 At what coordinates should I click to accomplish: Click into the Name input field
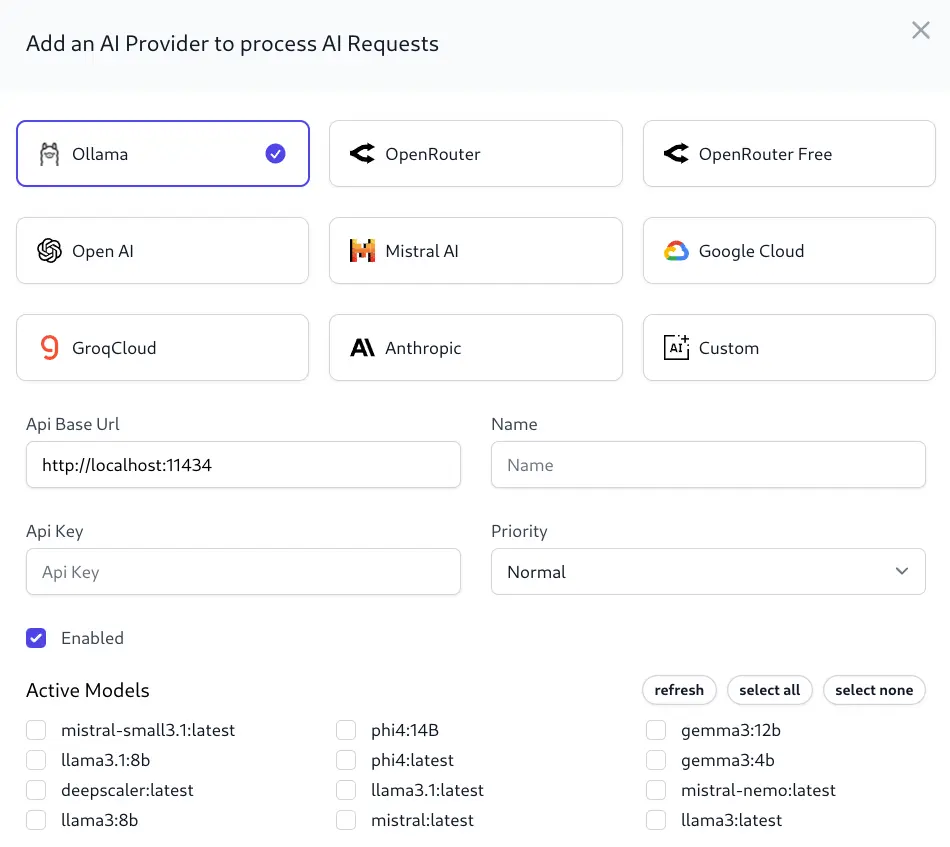coord(708,465)
